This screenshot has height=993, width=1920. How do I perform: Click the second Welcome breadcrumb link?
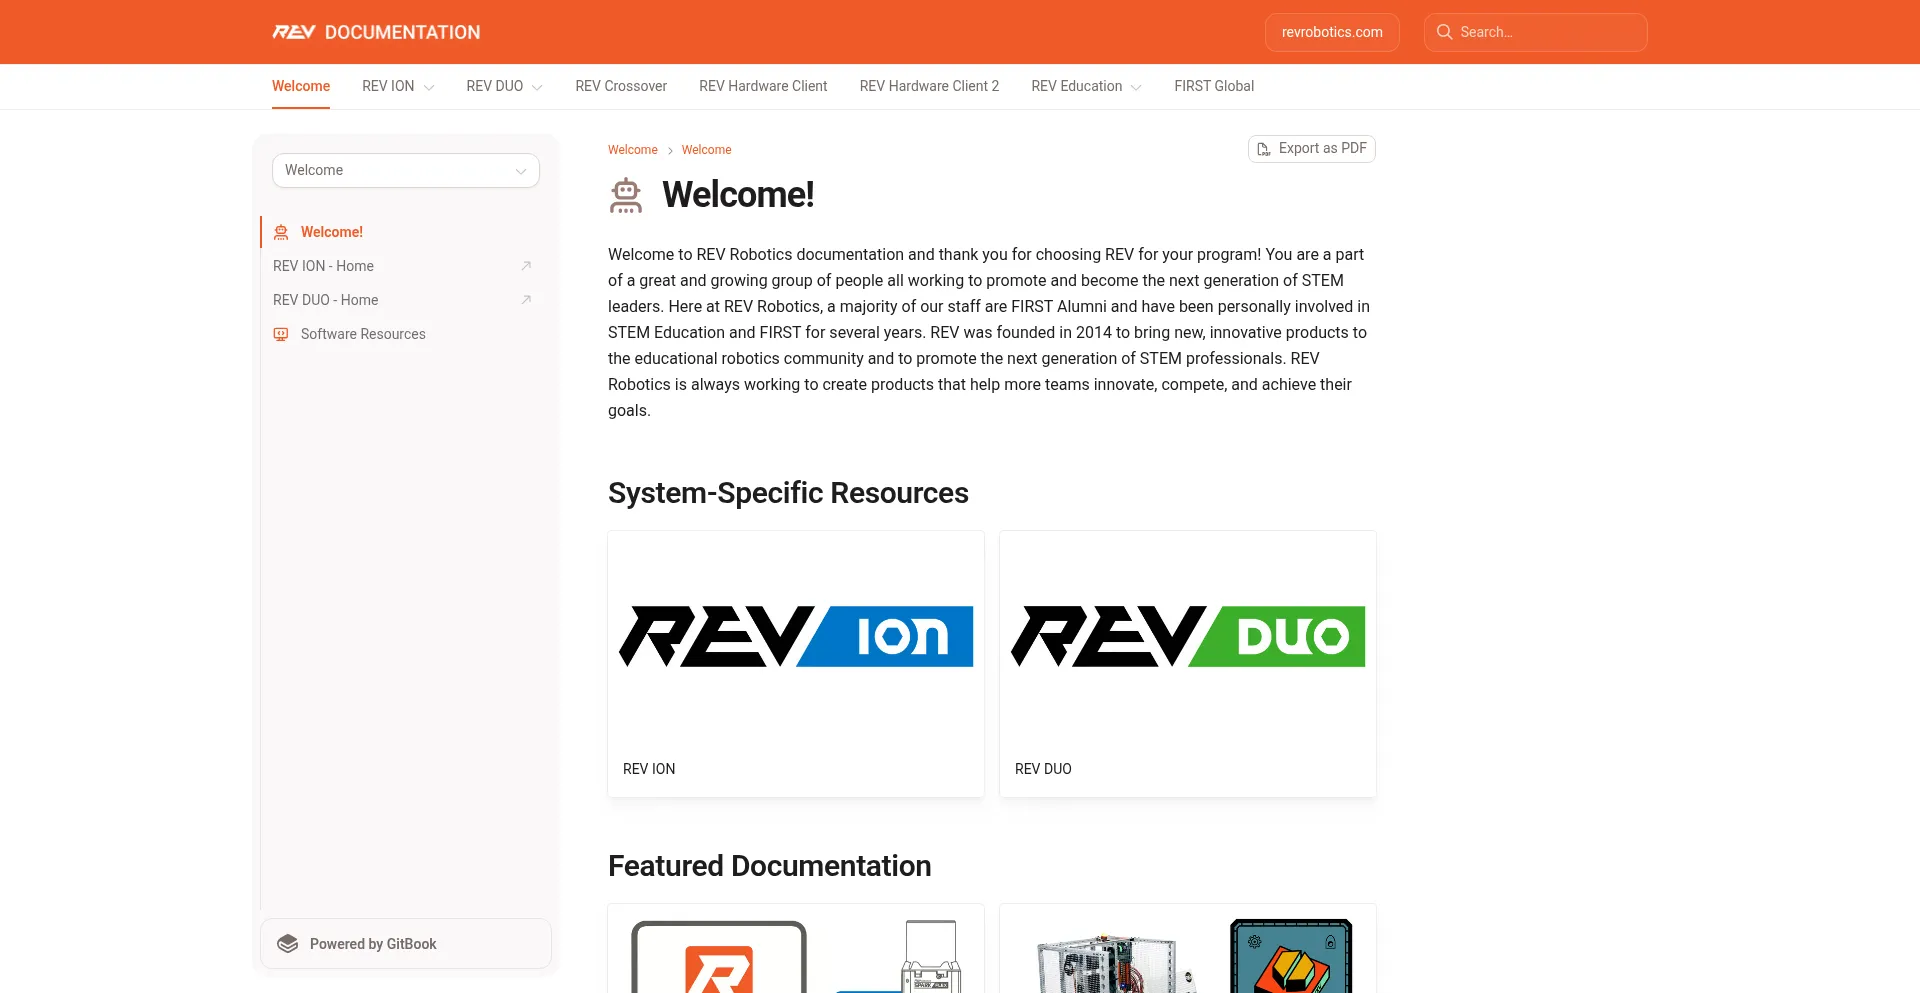point(706,150)
